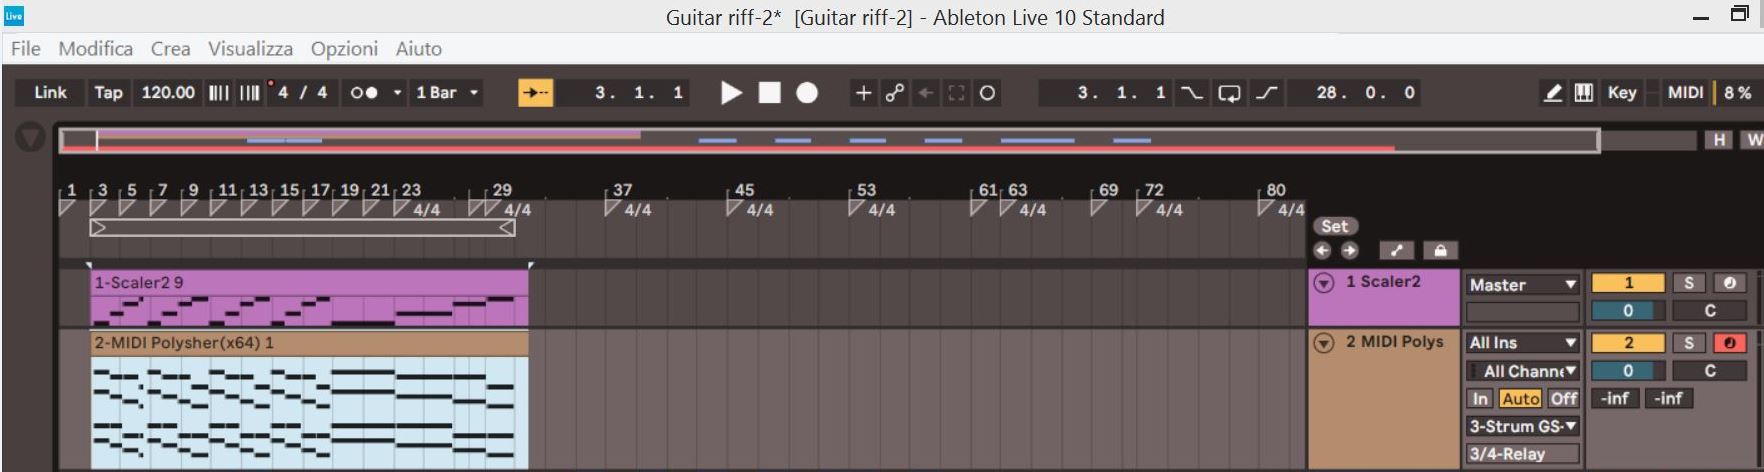Click the Ableton Live logo icon
Viewport: 1764px width, 472px height.
(x=13, y=16)
